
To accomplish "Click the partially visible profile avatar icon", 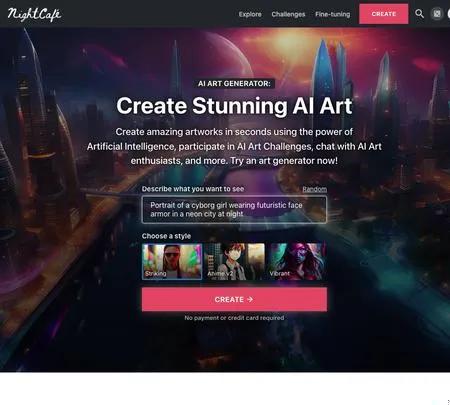I will tap(449, 14).
